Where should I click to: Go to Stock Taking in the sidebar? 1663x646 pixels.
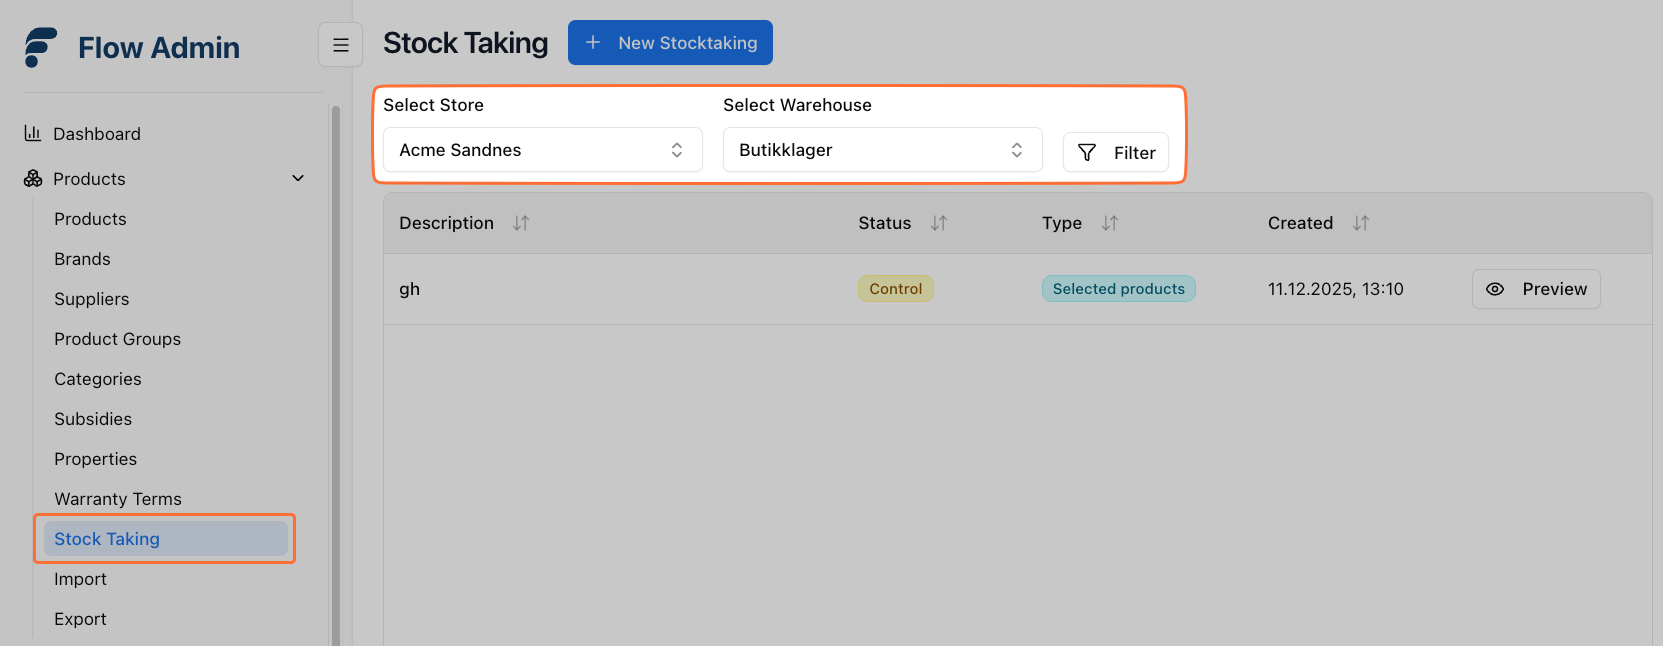tap(107, 539)
